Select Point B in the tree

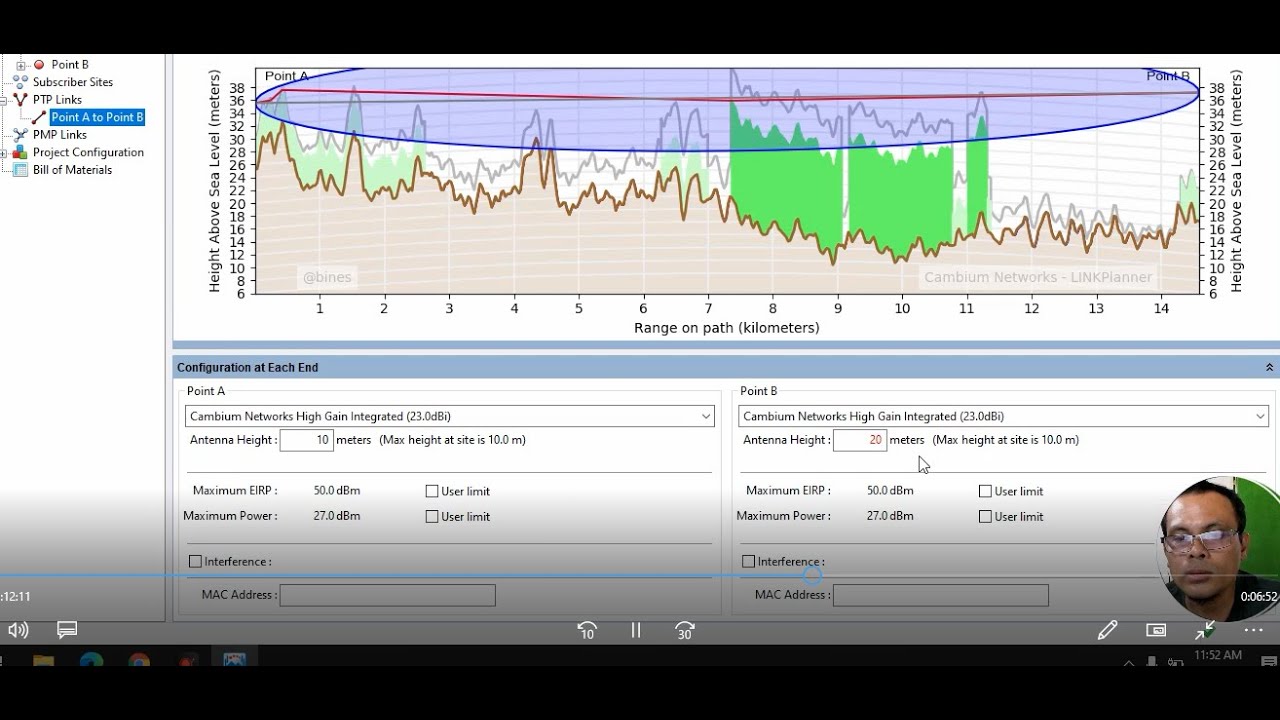pyautogui.click(x=70, y=65)
